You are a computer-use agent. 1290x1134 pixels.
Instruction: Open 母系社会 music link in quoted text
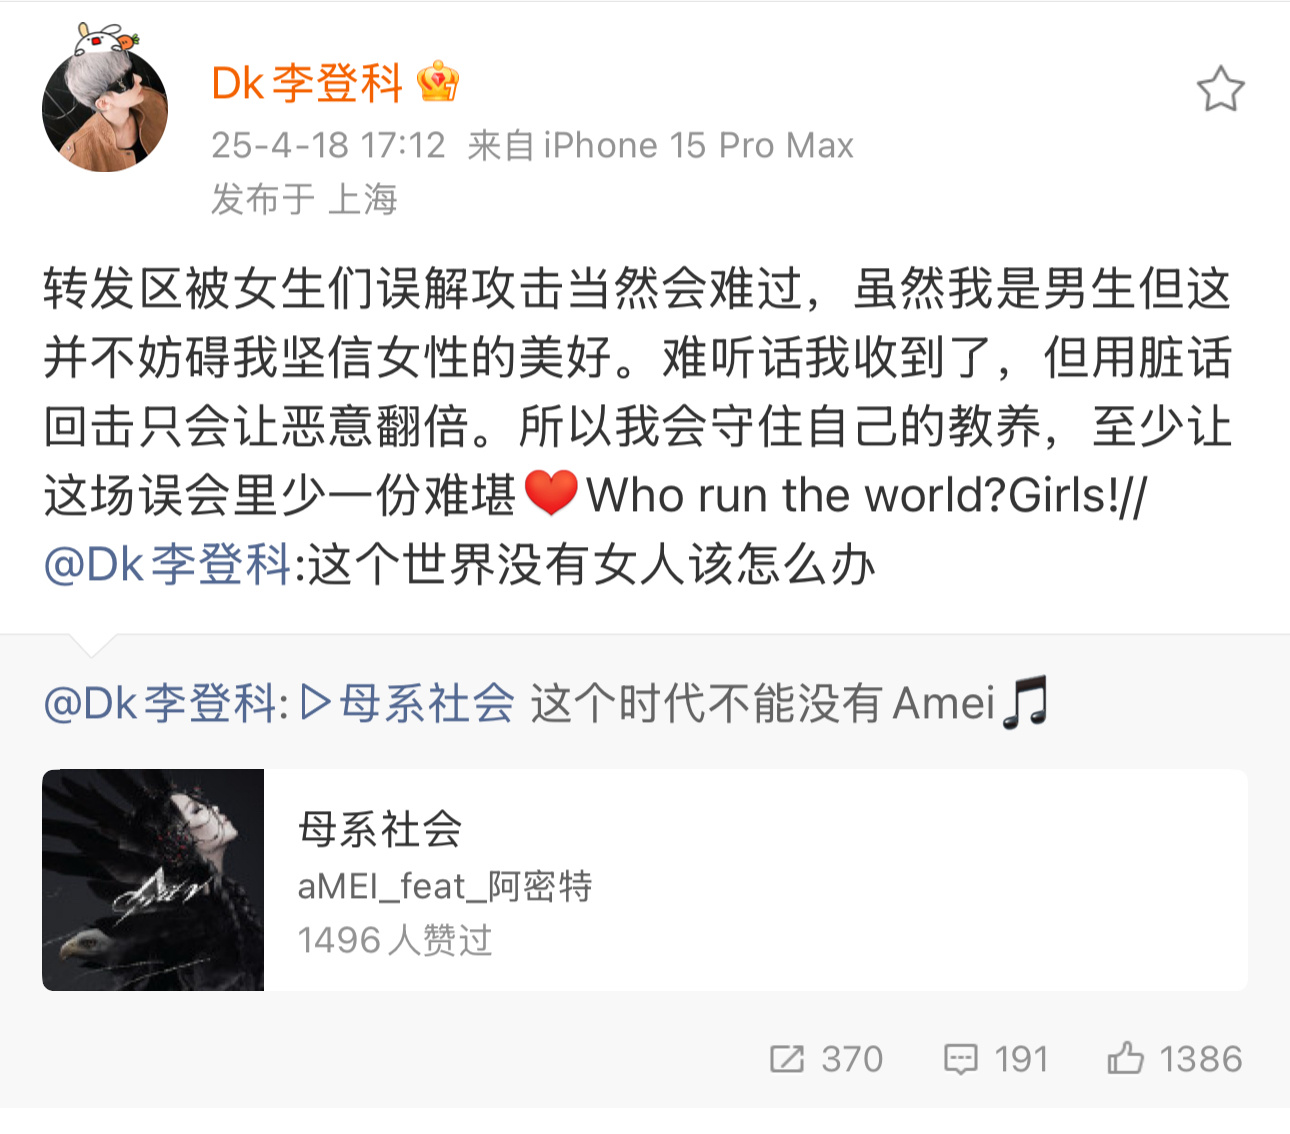427,703
